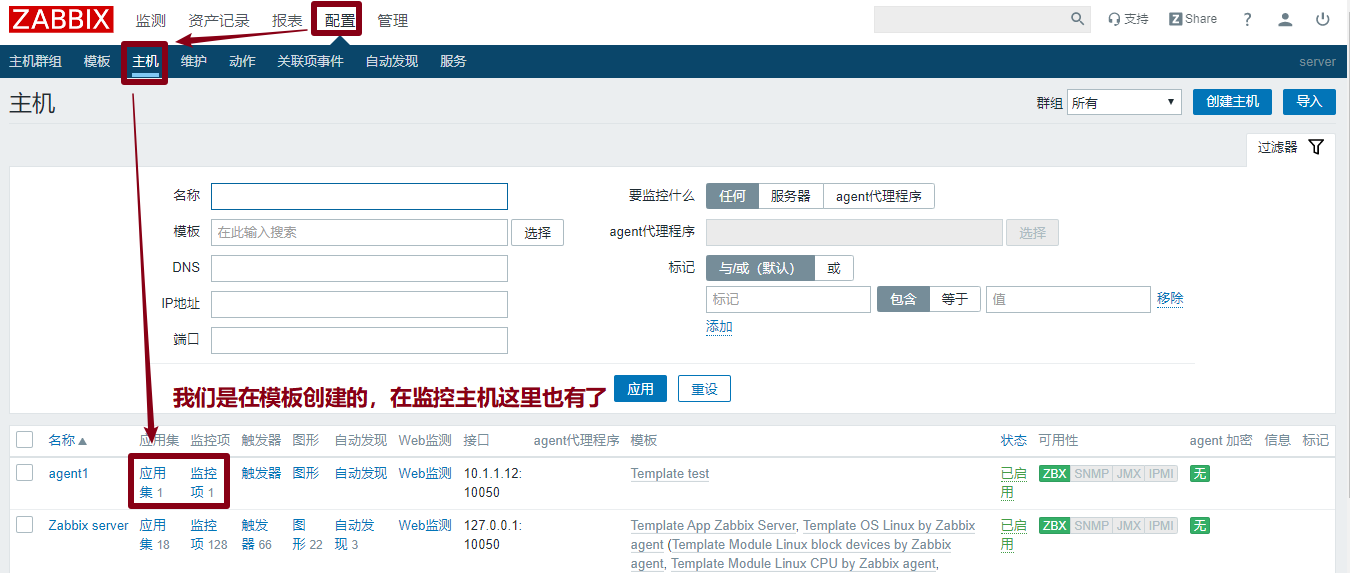Select 服务器 monitored-by option
Screen dimensions: 1350x573
pos(790,196)
